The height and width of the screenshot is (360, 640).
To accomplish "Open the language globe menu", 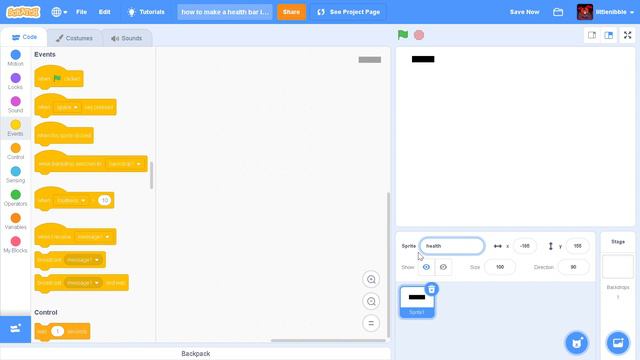I will pyautogui.click(x=59, y=12).
